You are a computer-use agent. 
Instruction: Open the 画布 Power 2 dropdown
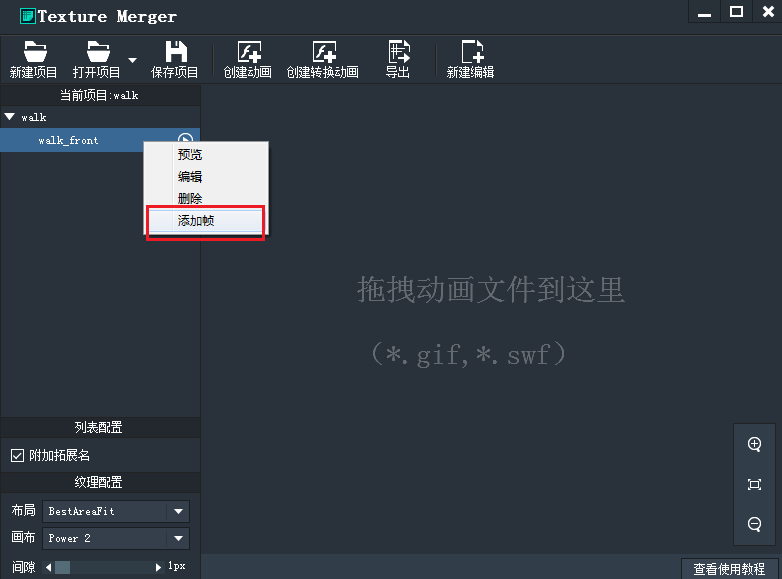click(116, 538)
